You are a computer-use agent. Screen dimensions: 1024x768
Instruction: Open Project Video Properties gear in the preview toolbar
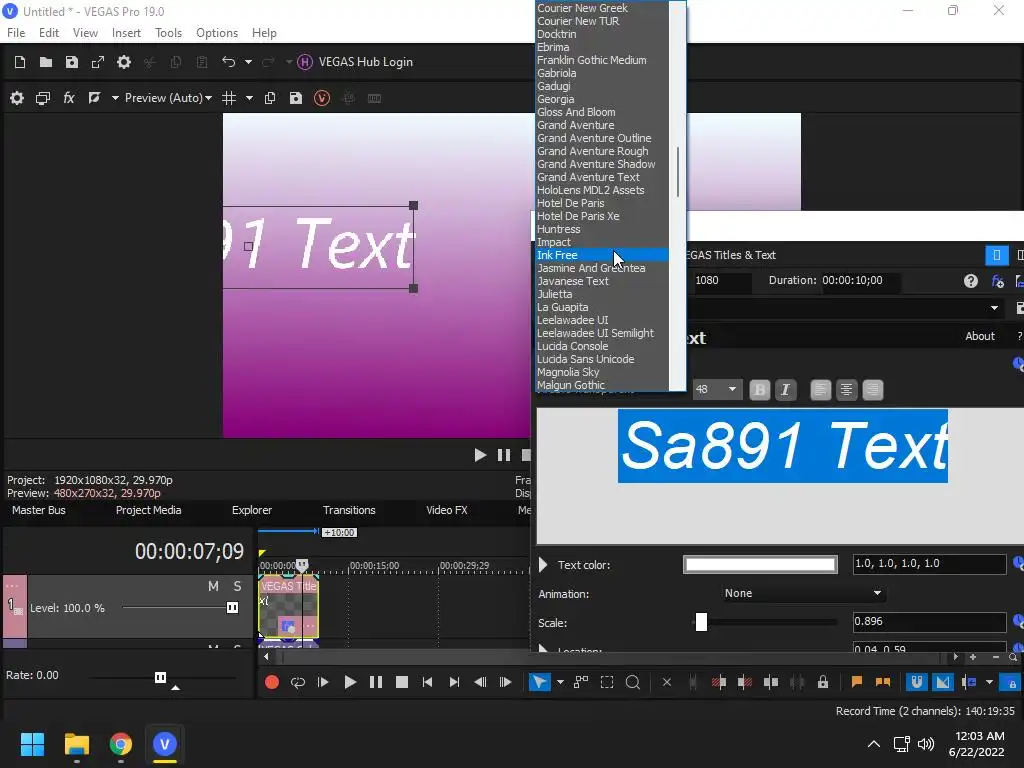[x=17, y=98]
